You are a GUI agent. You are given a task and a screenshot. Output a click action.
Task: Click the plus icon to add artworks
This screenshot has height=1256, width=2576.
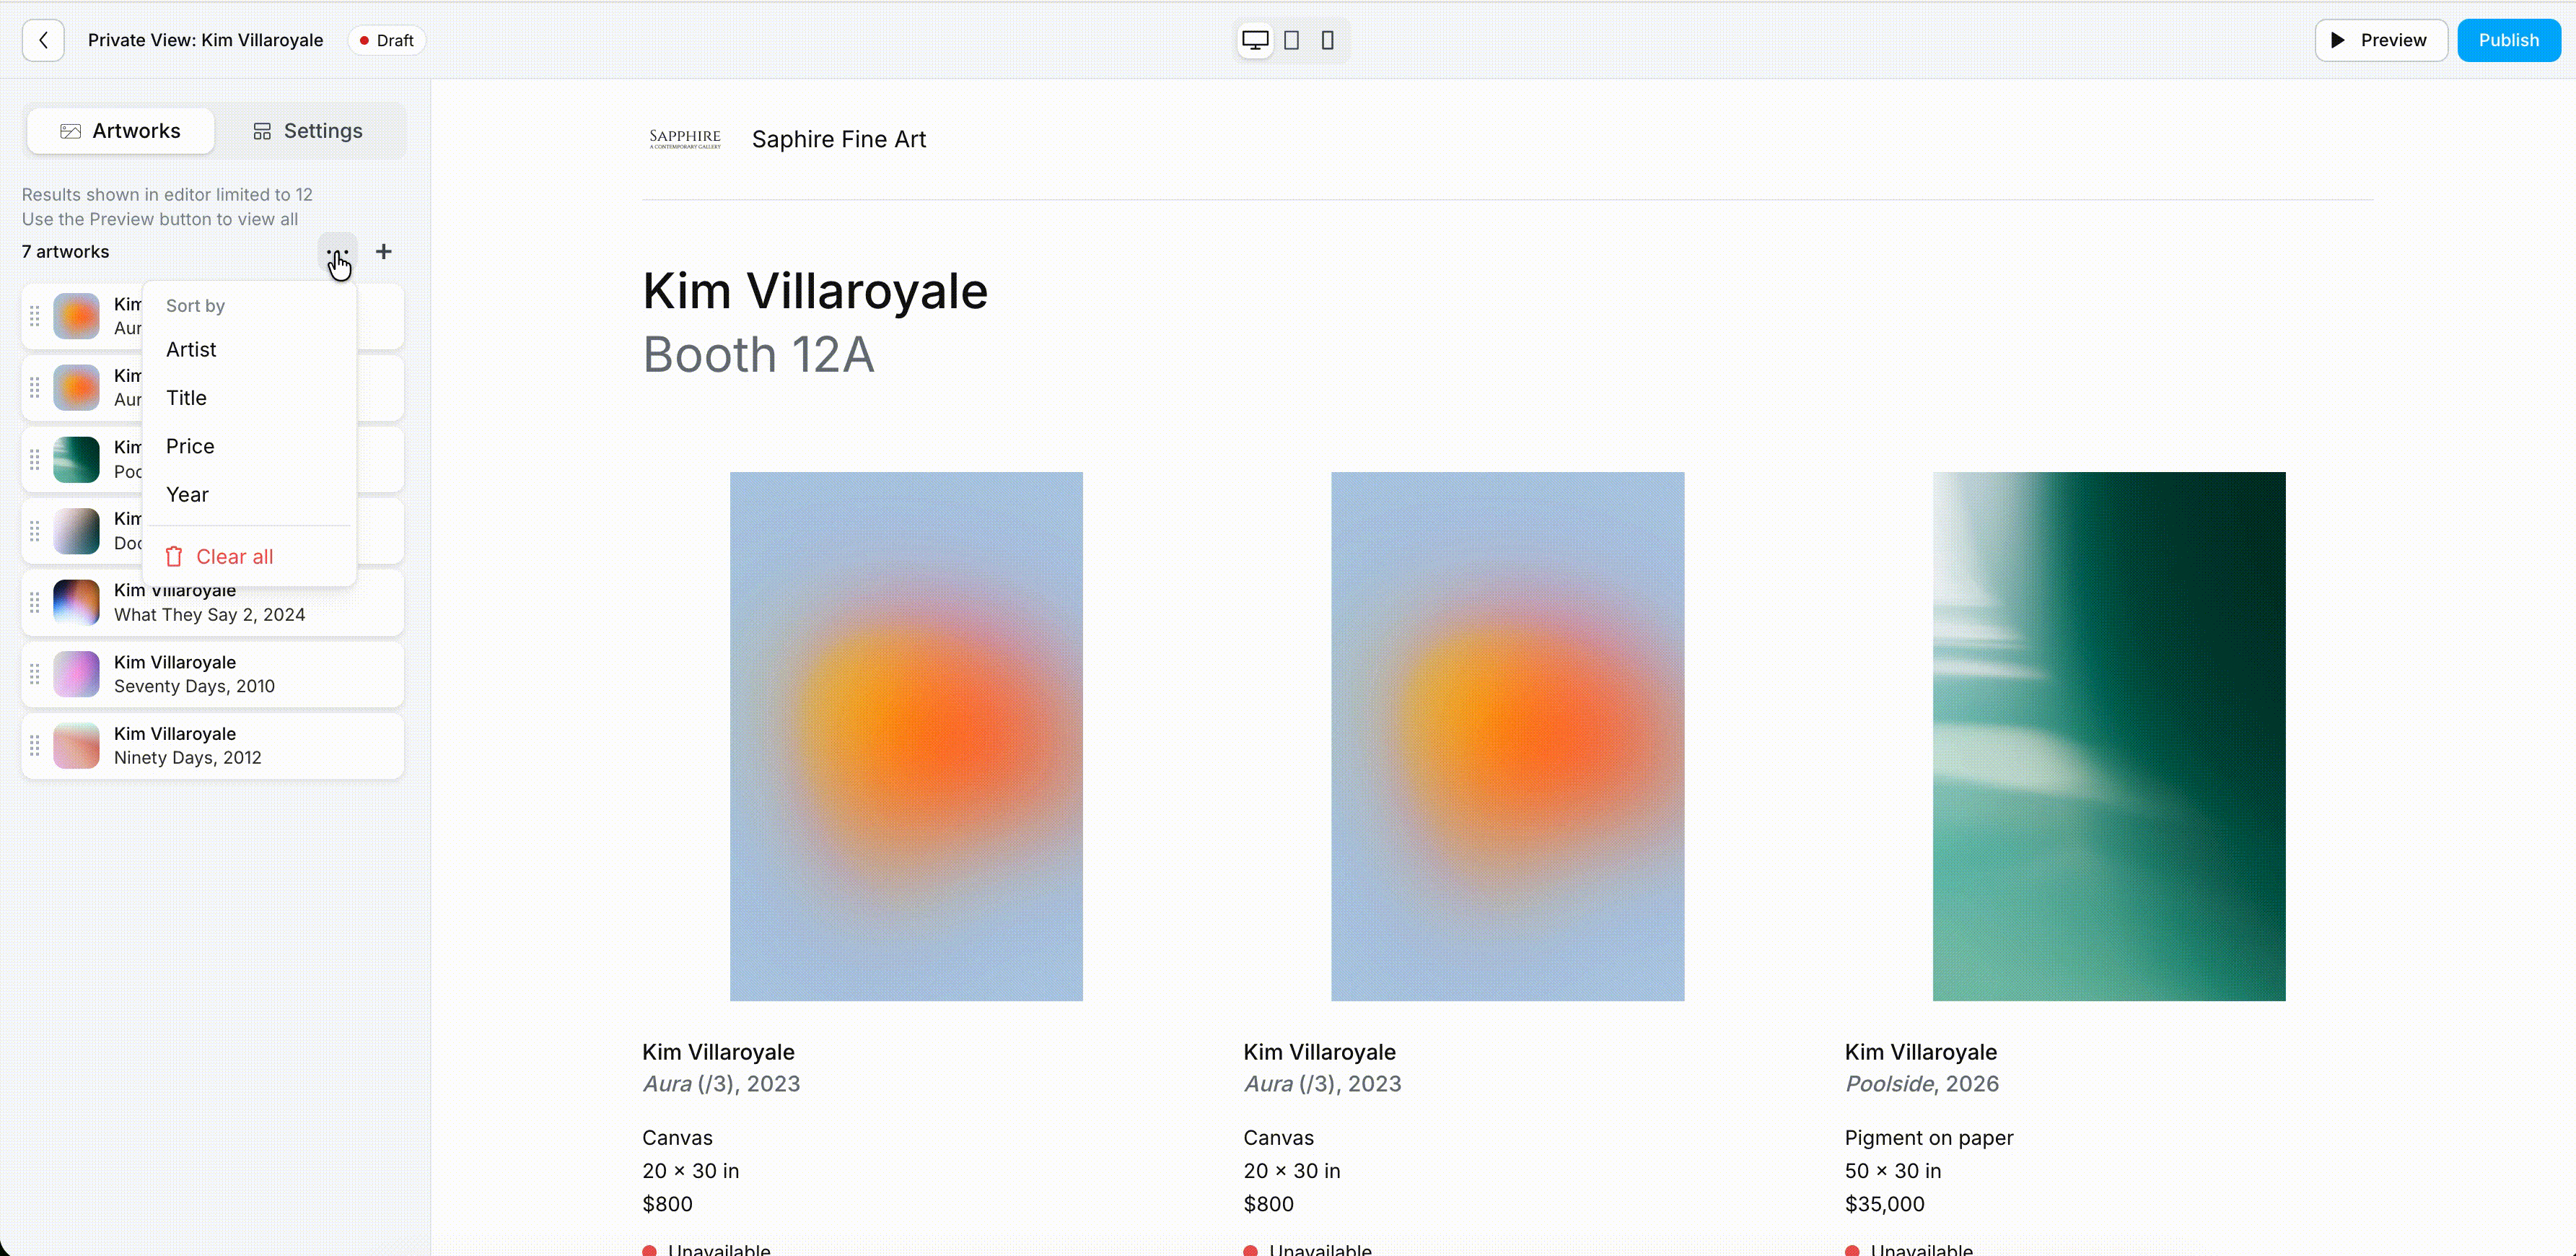384,252
